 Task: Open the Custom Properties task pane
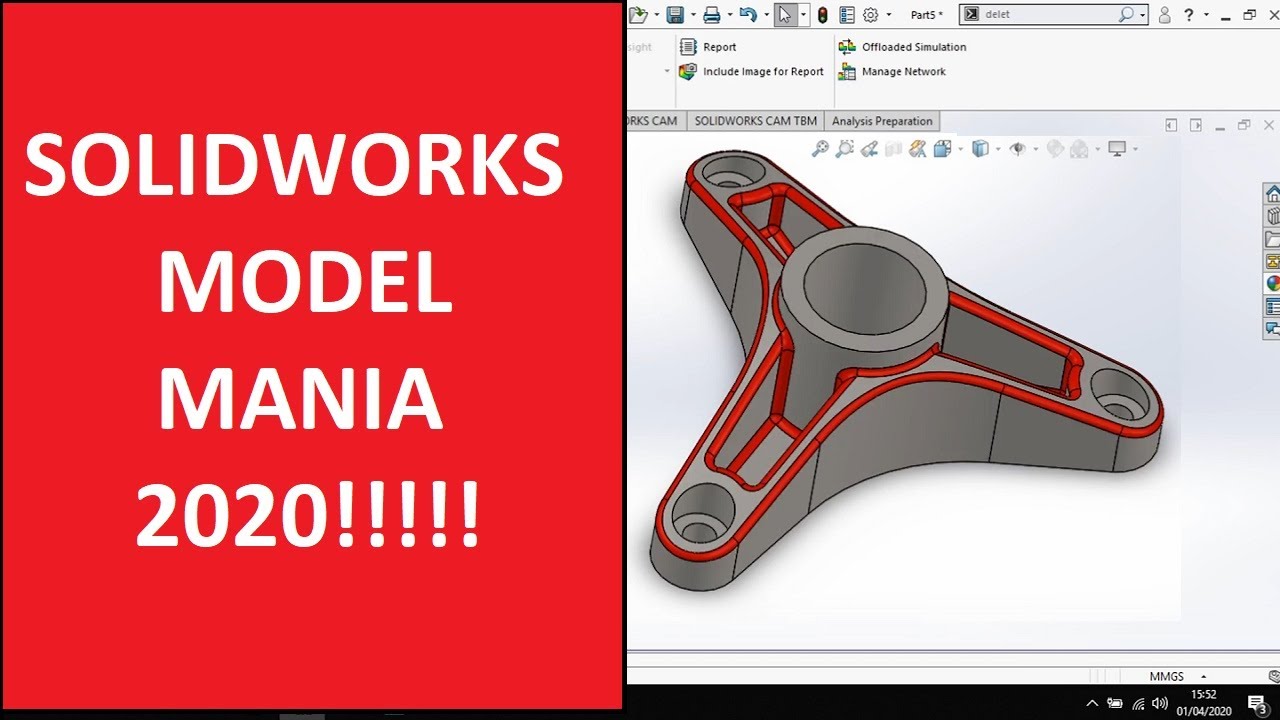(x=1272, y=306)
